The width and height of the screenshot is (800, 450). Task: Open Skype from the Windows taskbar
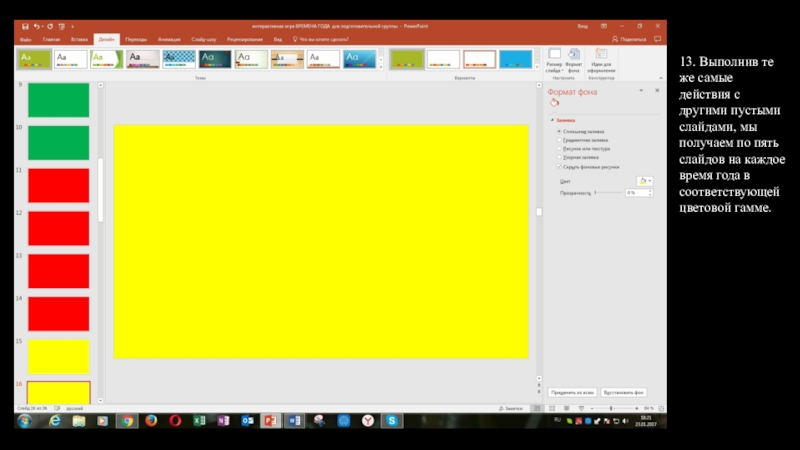pos(393,422)
